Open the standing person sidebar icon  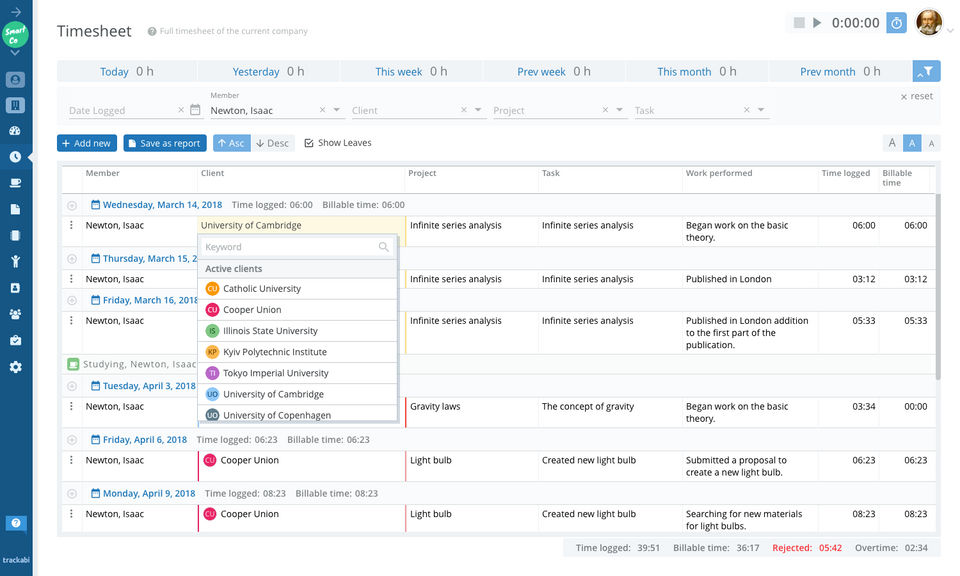click(x=15, y=261)
